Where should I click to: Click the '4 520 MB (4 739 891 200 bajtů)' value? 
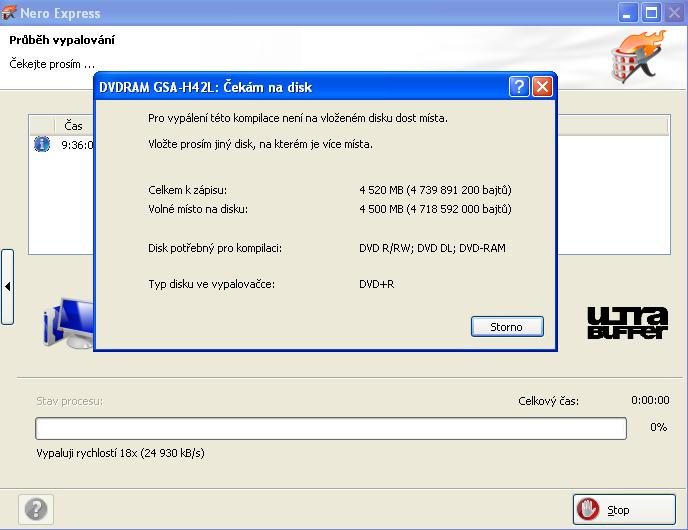pos(435,190)
